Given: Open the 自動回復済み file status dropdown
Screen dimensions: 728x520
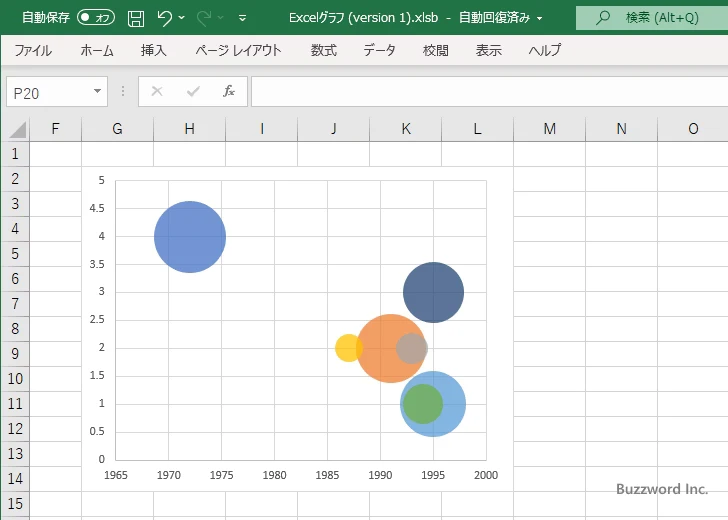Looking at the screenshot, I should point(540,19).
